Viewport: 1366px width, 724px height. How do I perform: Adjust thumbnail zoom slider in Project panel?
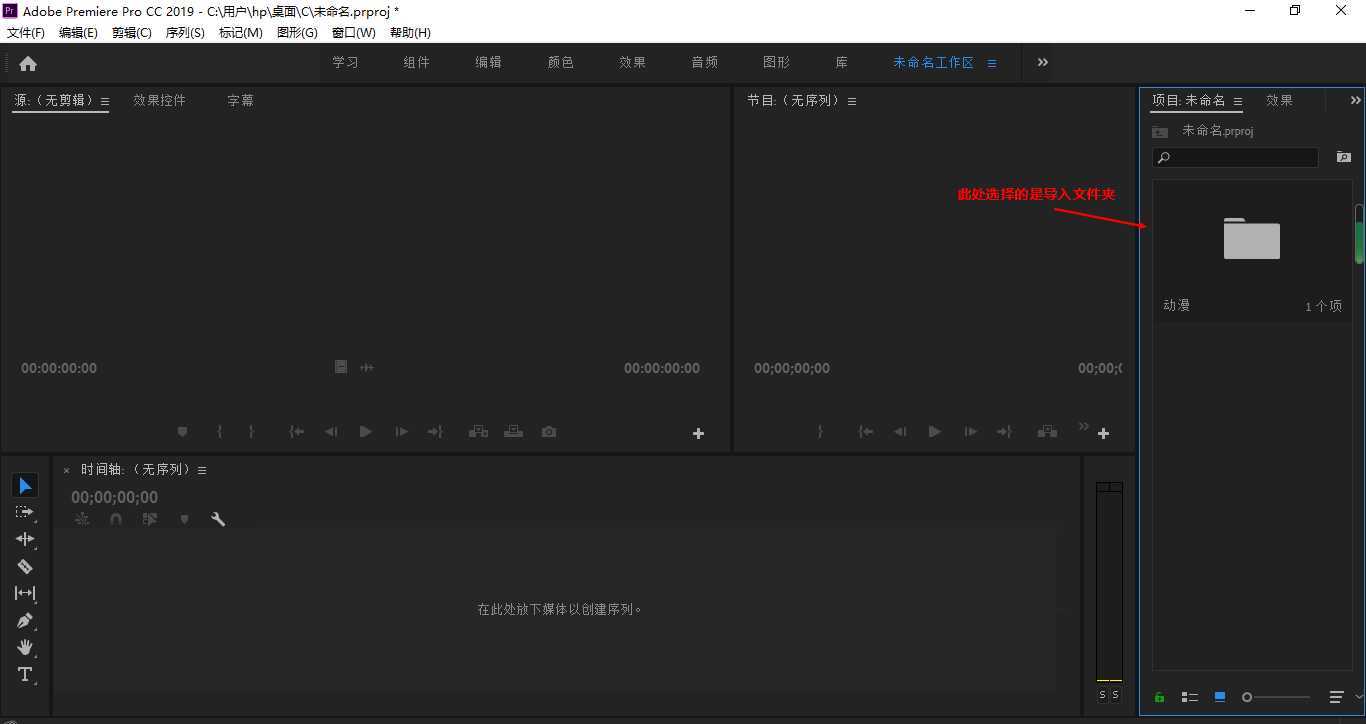click(1276, 697)
